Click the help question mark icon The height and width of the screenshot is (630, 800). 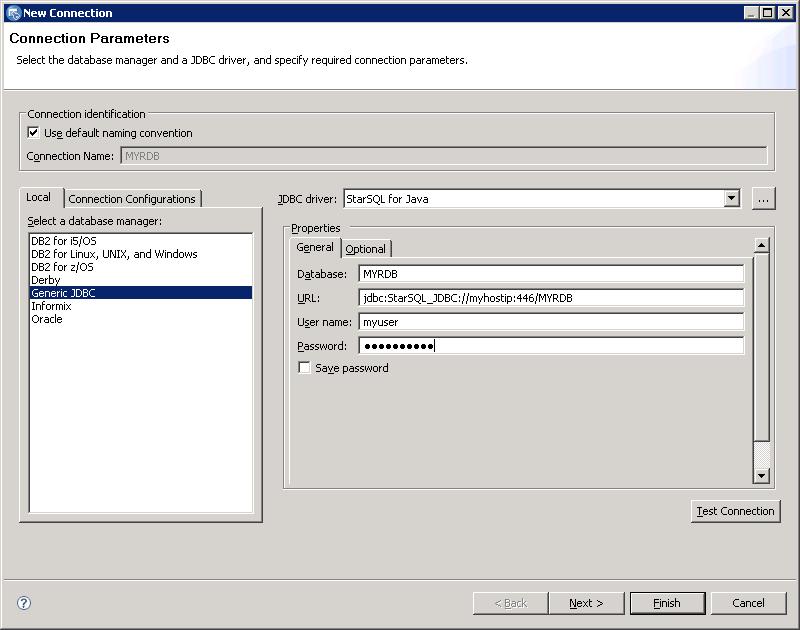pos(24,603)
